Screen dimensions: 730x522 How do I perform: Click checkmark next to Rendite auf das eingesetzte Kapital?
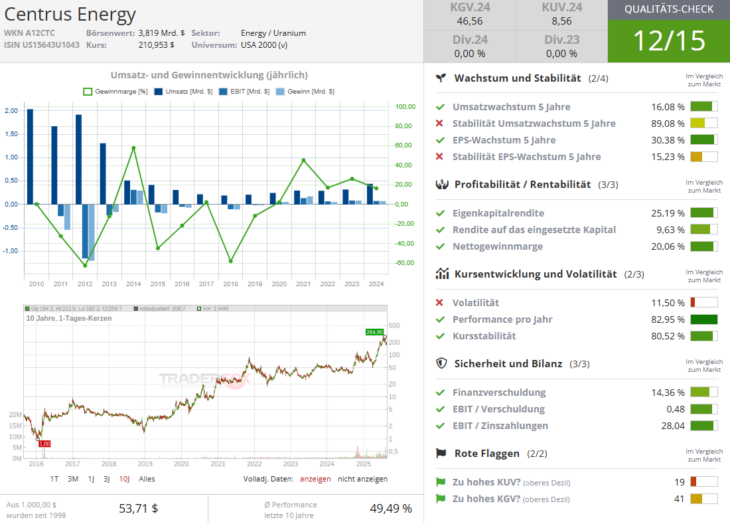point(440,230)
